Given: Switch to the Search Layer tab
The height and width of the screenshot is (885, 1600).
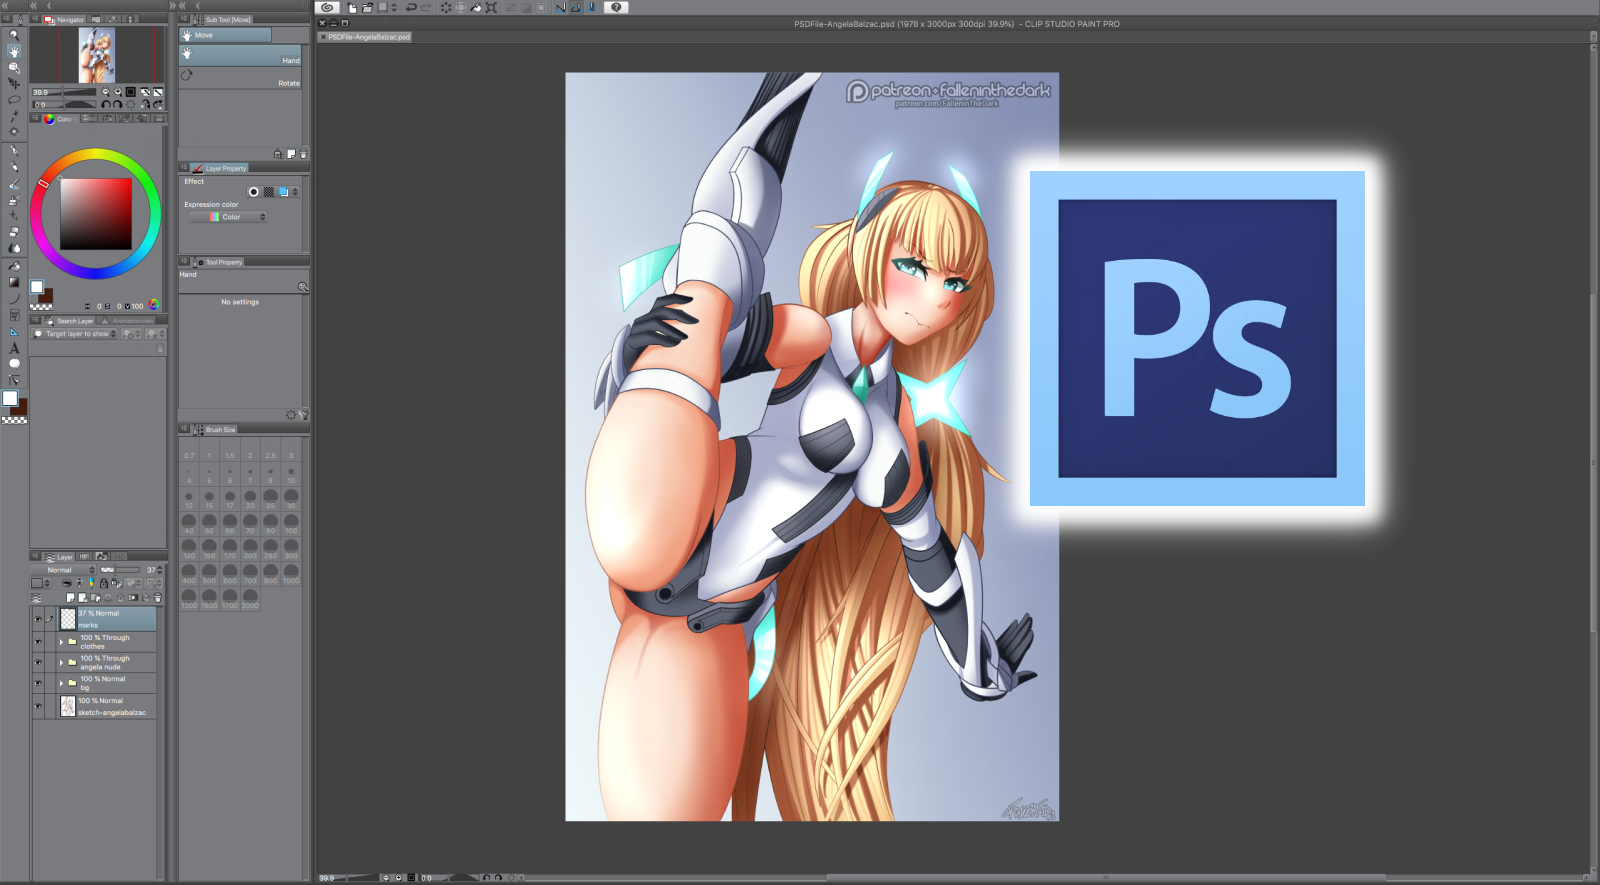Looking at the screenshot, I should (x=69, y=321).
